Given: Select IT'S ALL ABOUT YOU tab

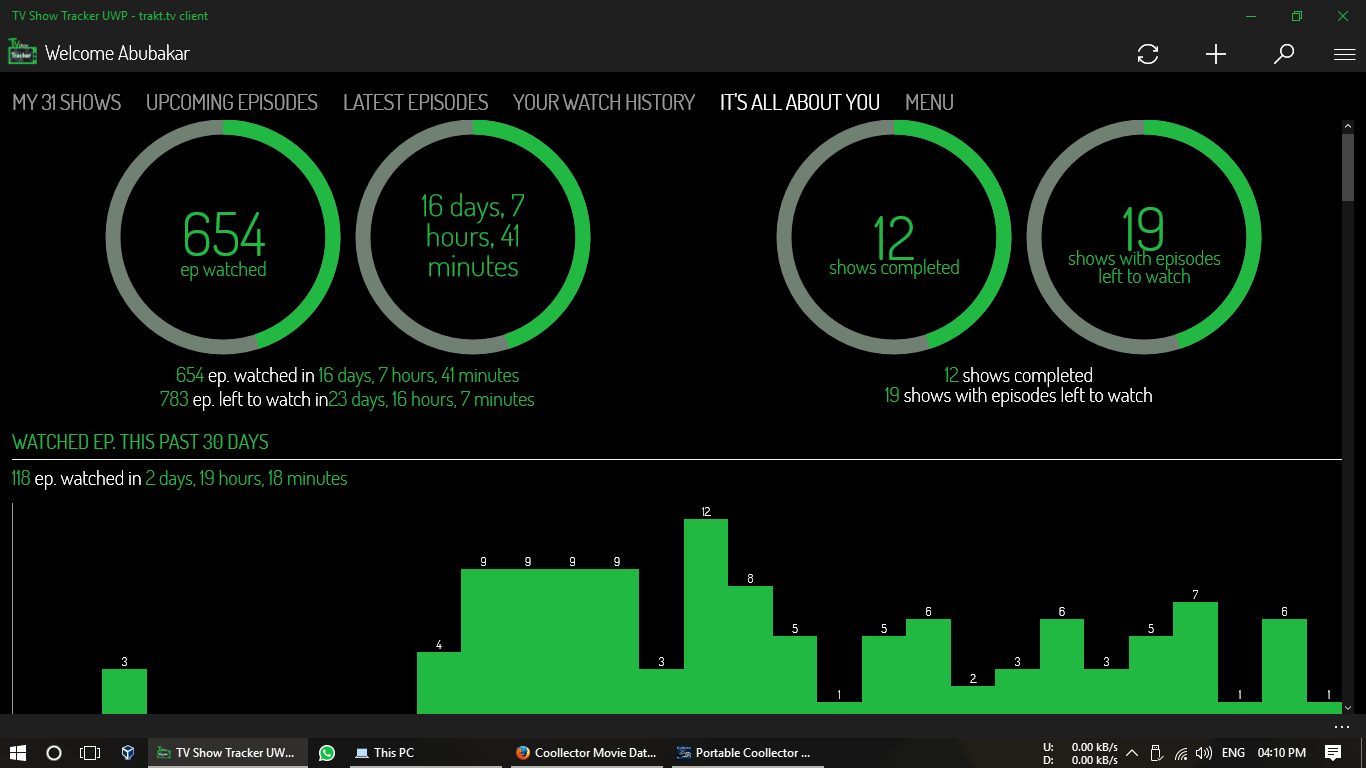Looking at the screenshot, I should point(800,102).
